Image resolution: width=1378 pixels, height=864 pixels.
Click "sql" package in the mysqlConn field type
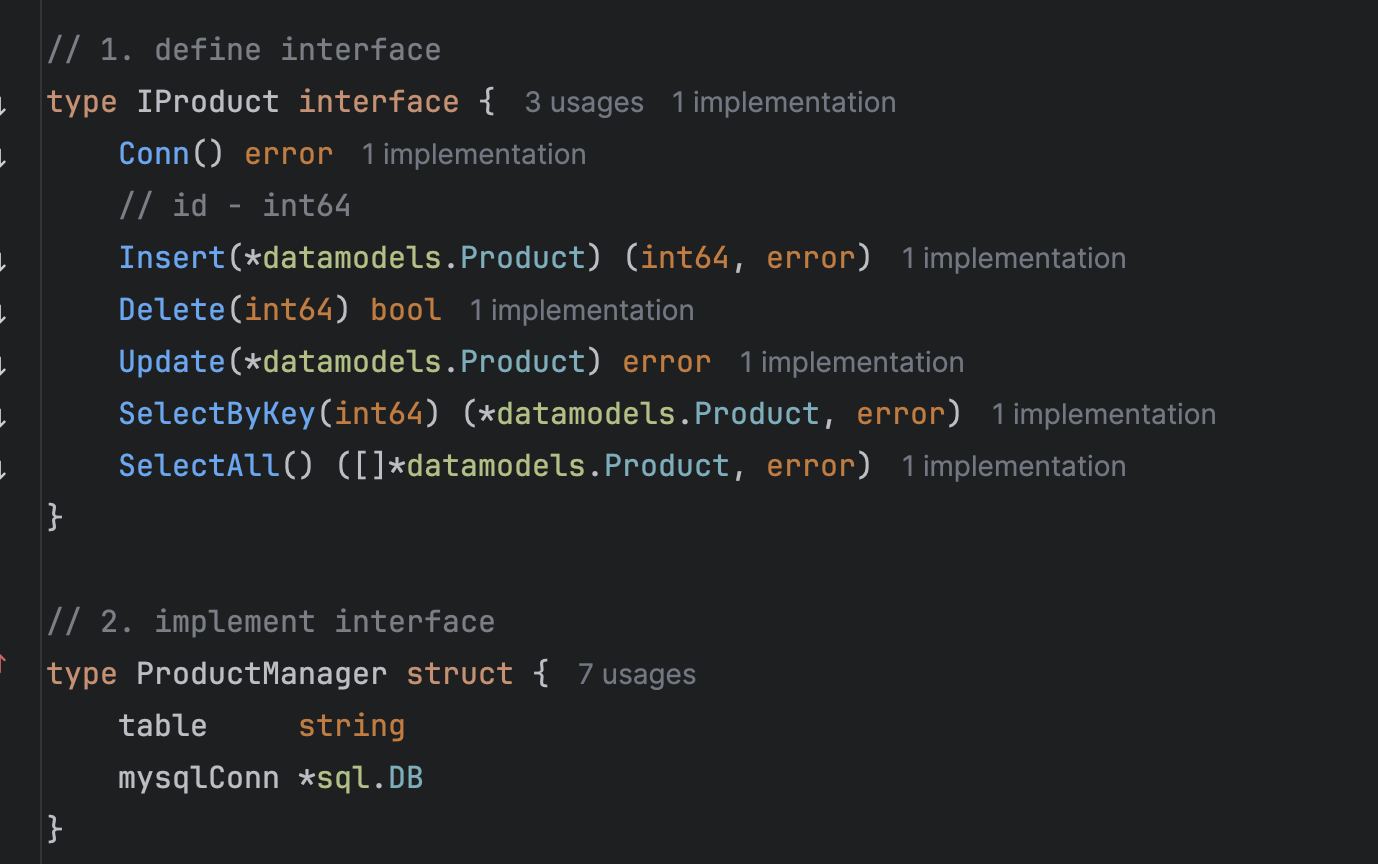tap(343, 778)
